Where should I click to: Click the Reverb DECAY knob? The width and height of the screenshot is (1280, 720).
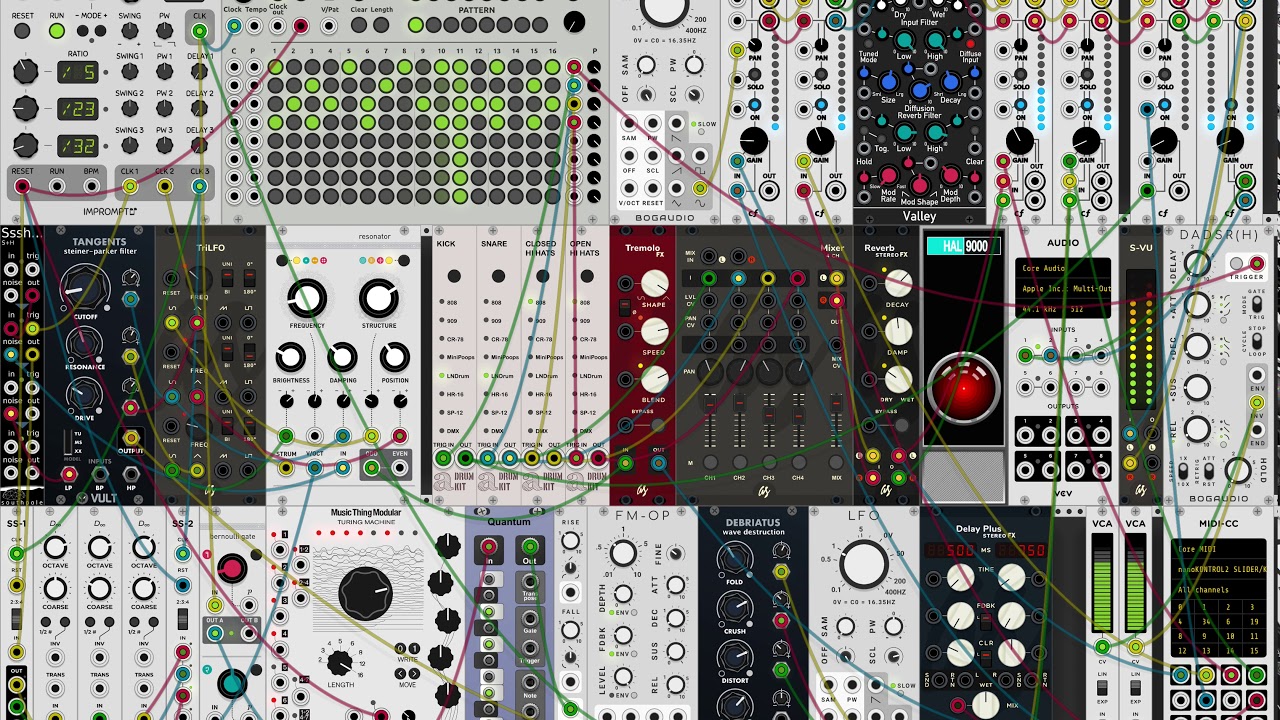(x=898, y=284)
